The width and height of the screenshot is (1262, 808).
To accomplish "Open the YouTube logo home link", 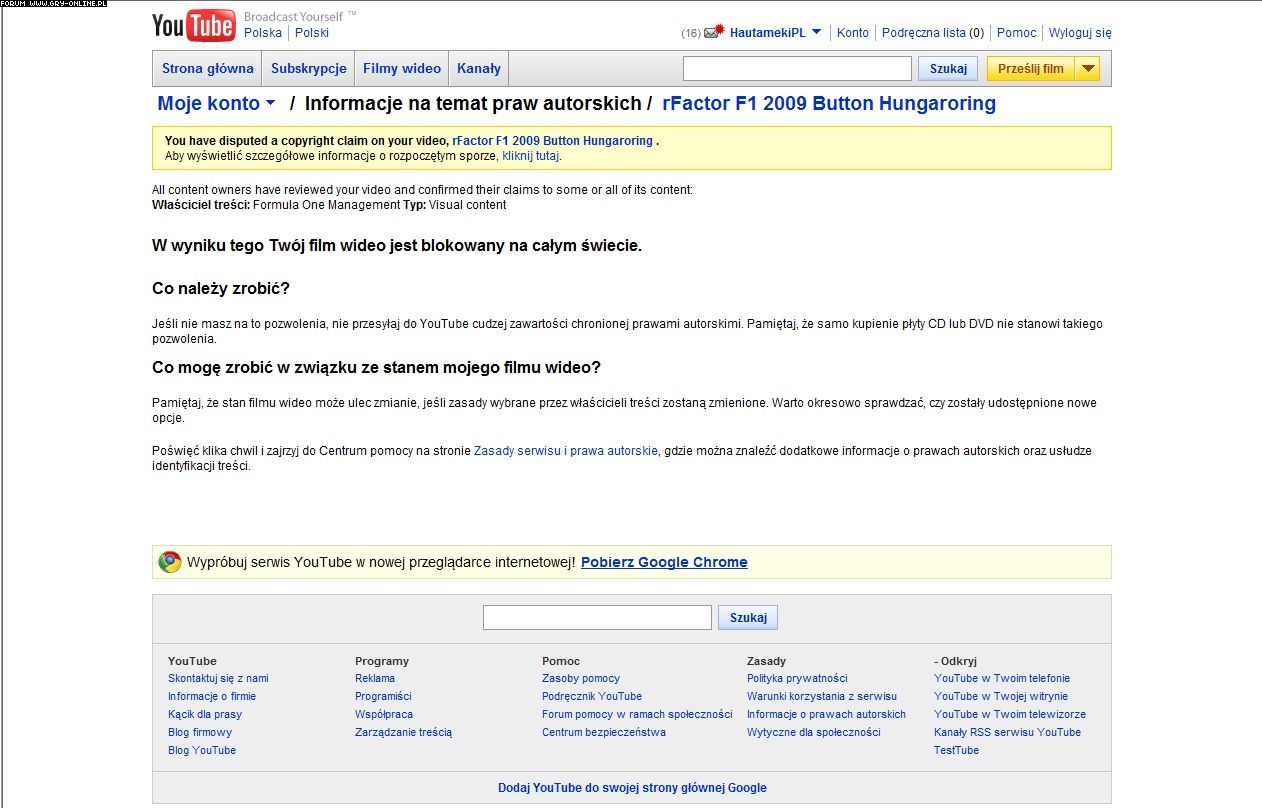I will click(x=194, y=26).
